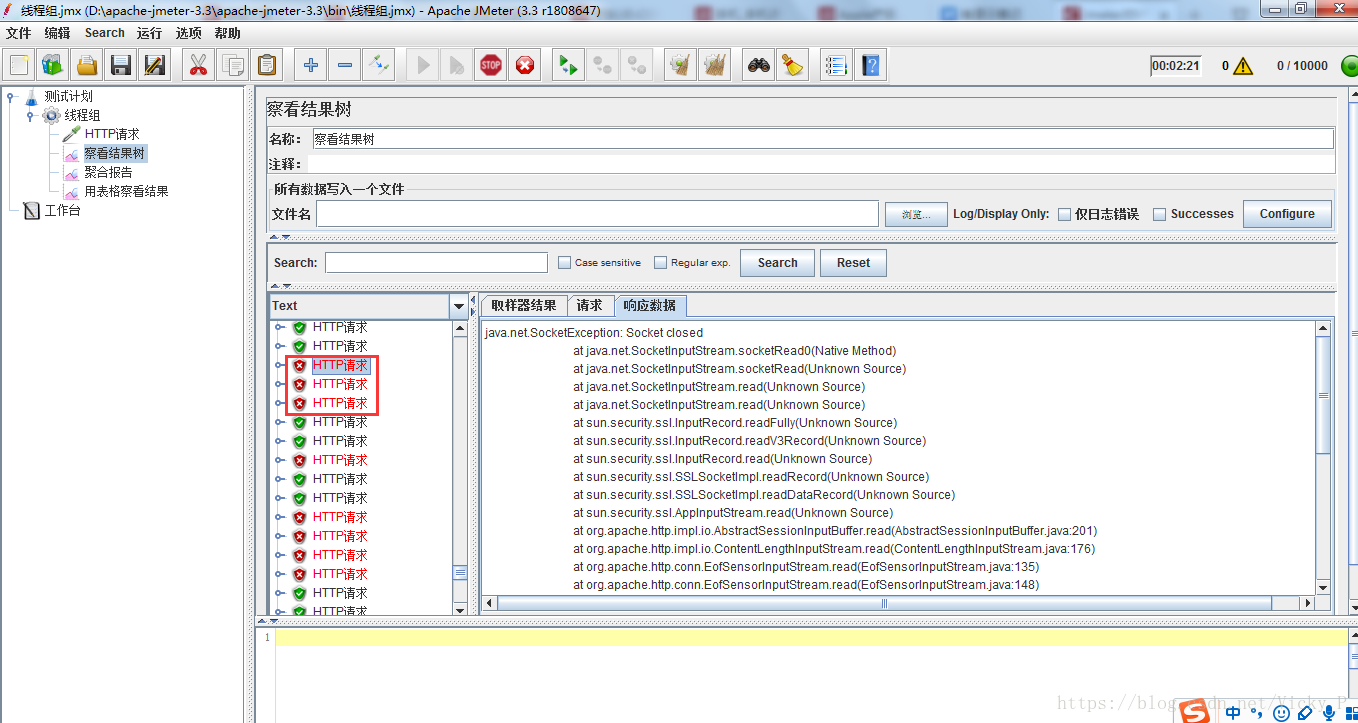Click the Open file folder icon
This screenshot has width=1358, height=723.
pos(87,66)
